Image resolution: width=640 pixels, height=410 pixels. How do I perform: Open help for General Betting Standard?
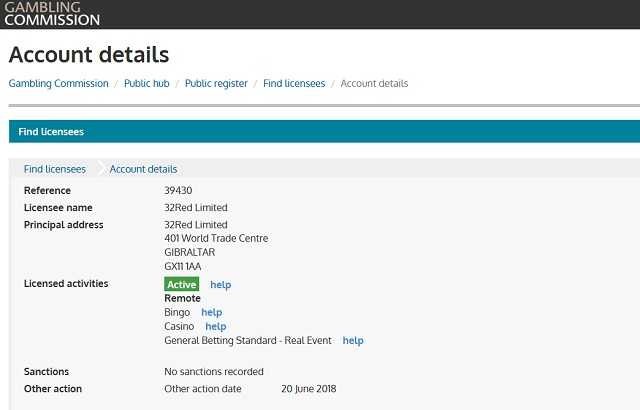(x=353, y=341)
